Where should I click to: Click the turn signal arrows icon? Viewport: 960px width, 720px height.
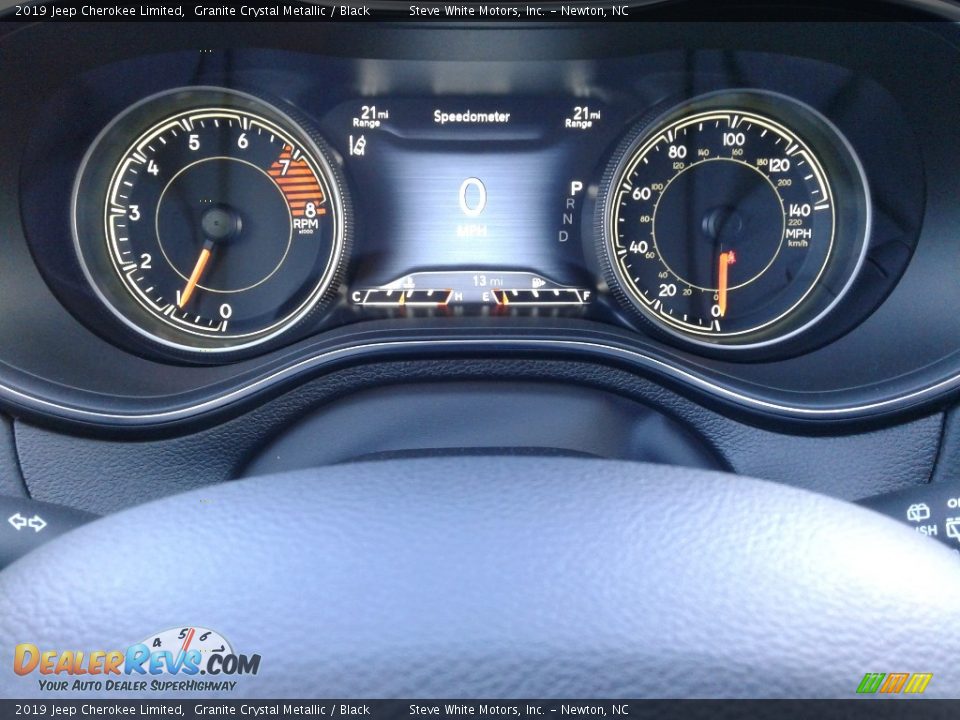point(27,522)
